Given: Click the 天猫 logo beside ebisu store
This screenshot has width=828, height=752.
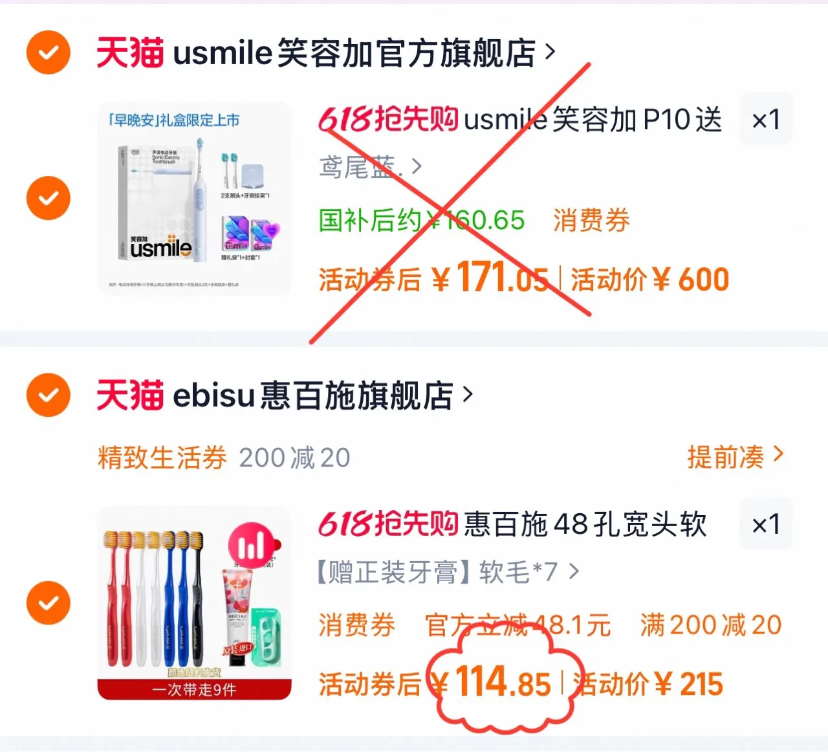Looking at the screenshot, I should coord(130,395).
